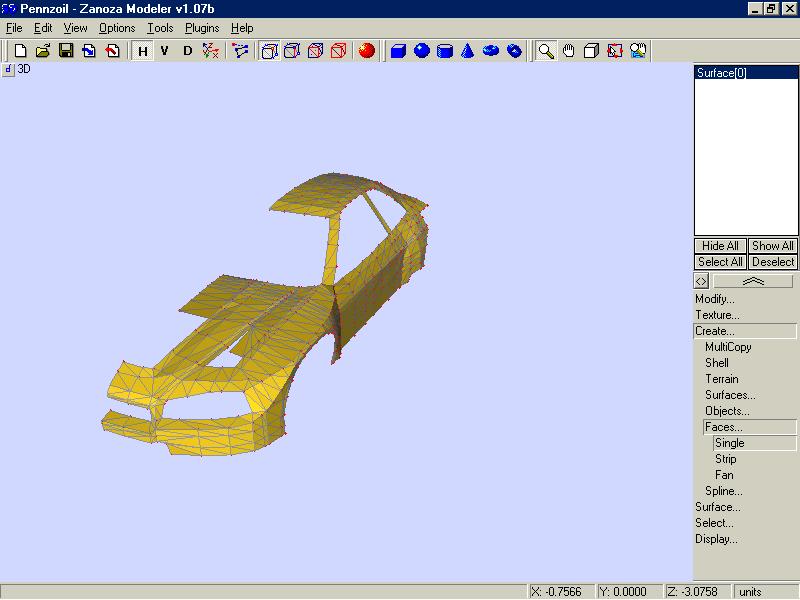This screenshot has width=800, height=600.
Task: Expand the Modify... section
Action: coord(715,299)
